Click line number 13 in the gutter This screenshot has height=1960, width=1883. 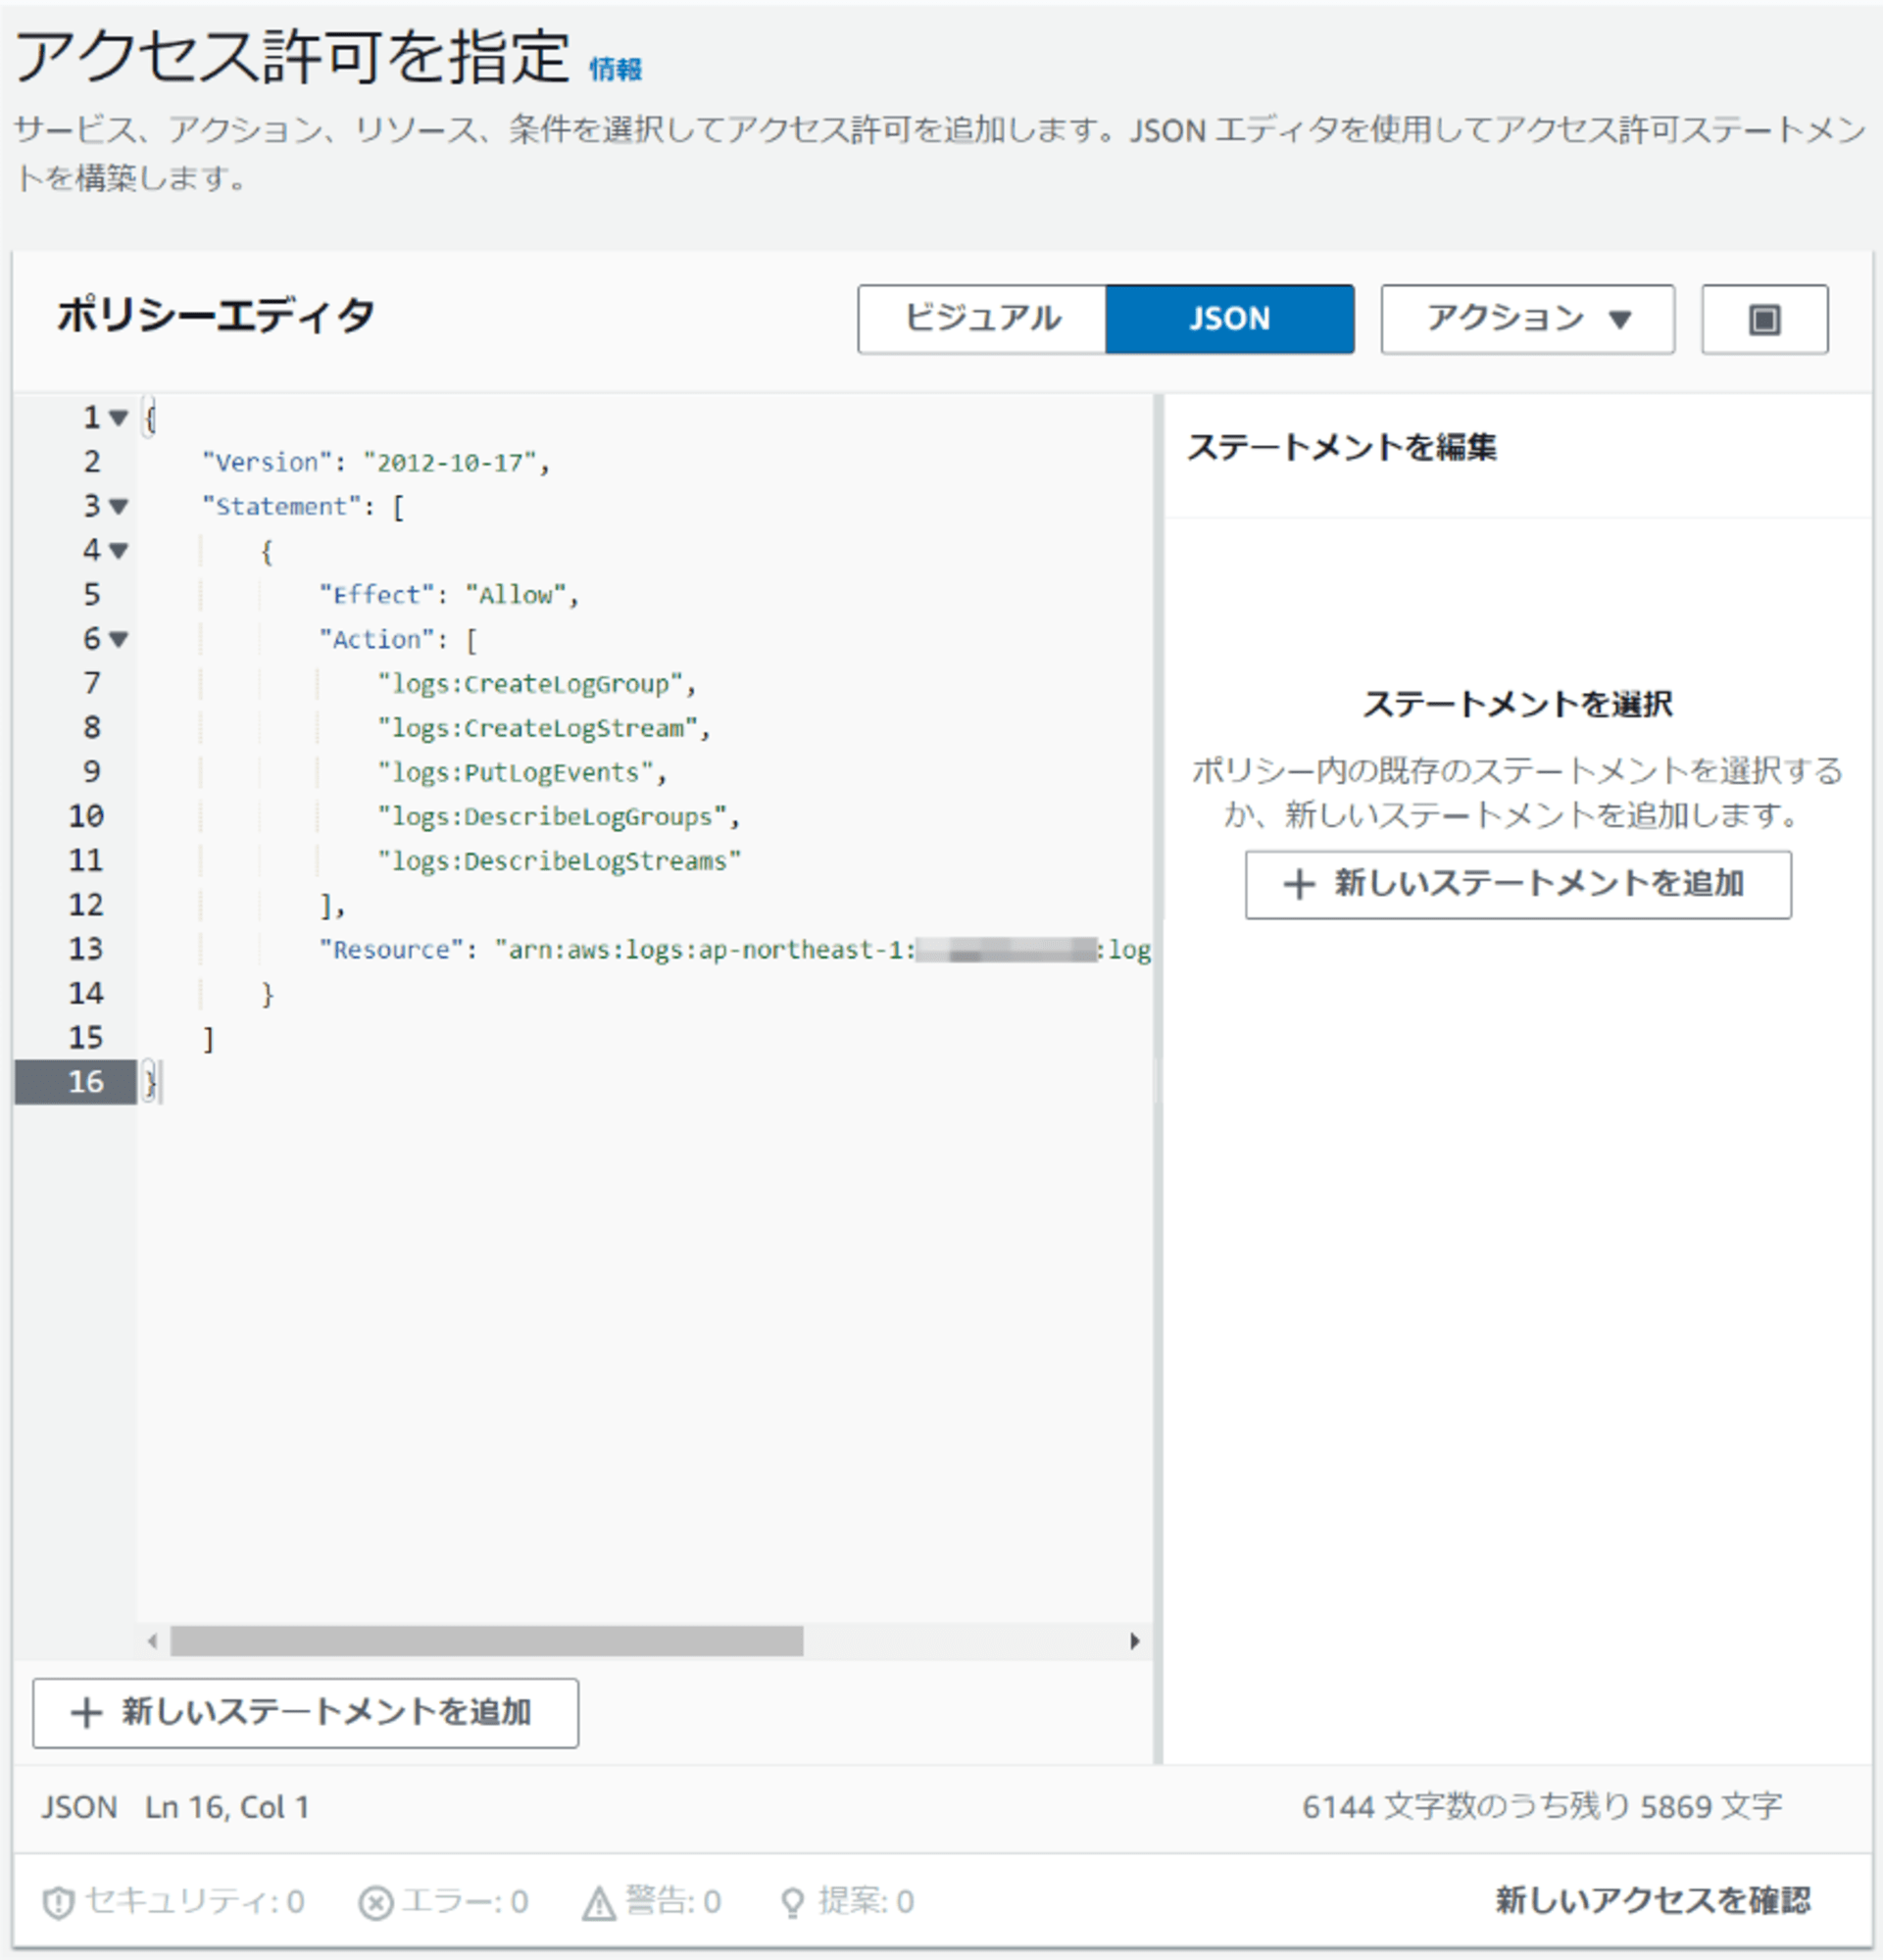pyautogui.click(x=86, y=949)
